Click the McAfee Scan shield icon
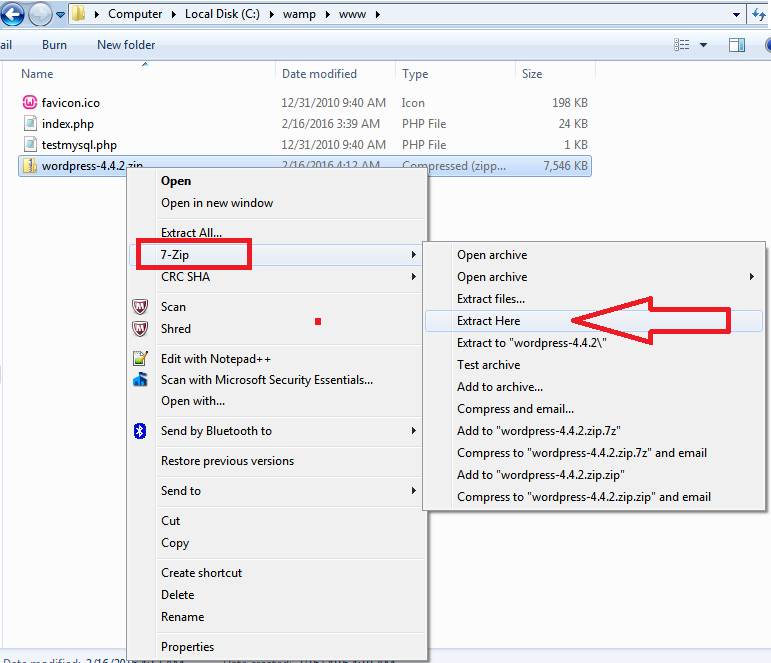Screen dimensions: 771x663 point(140,307)
